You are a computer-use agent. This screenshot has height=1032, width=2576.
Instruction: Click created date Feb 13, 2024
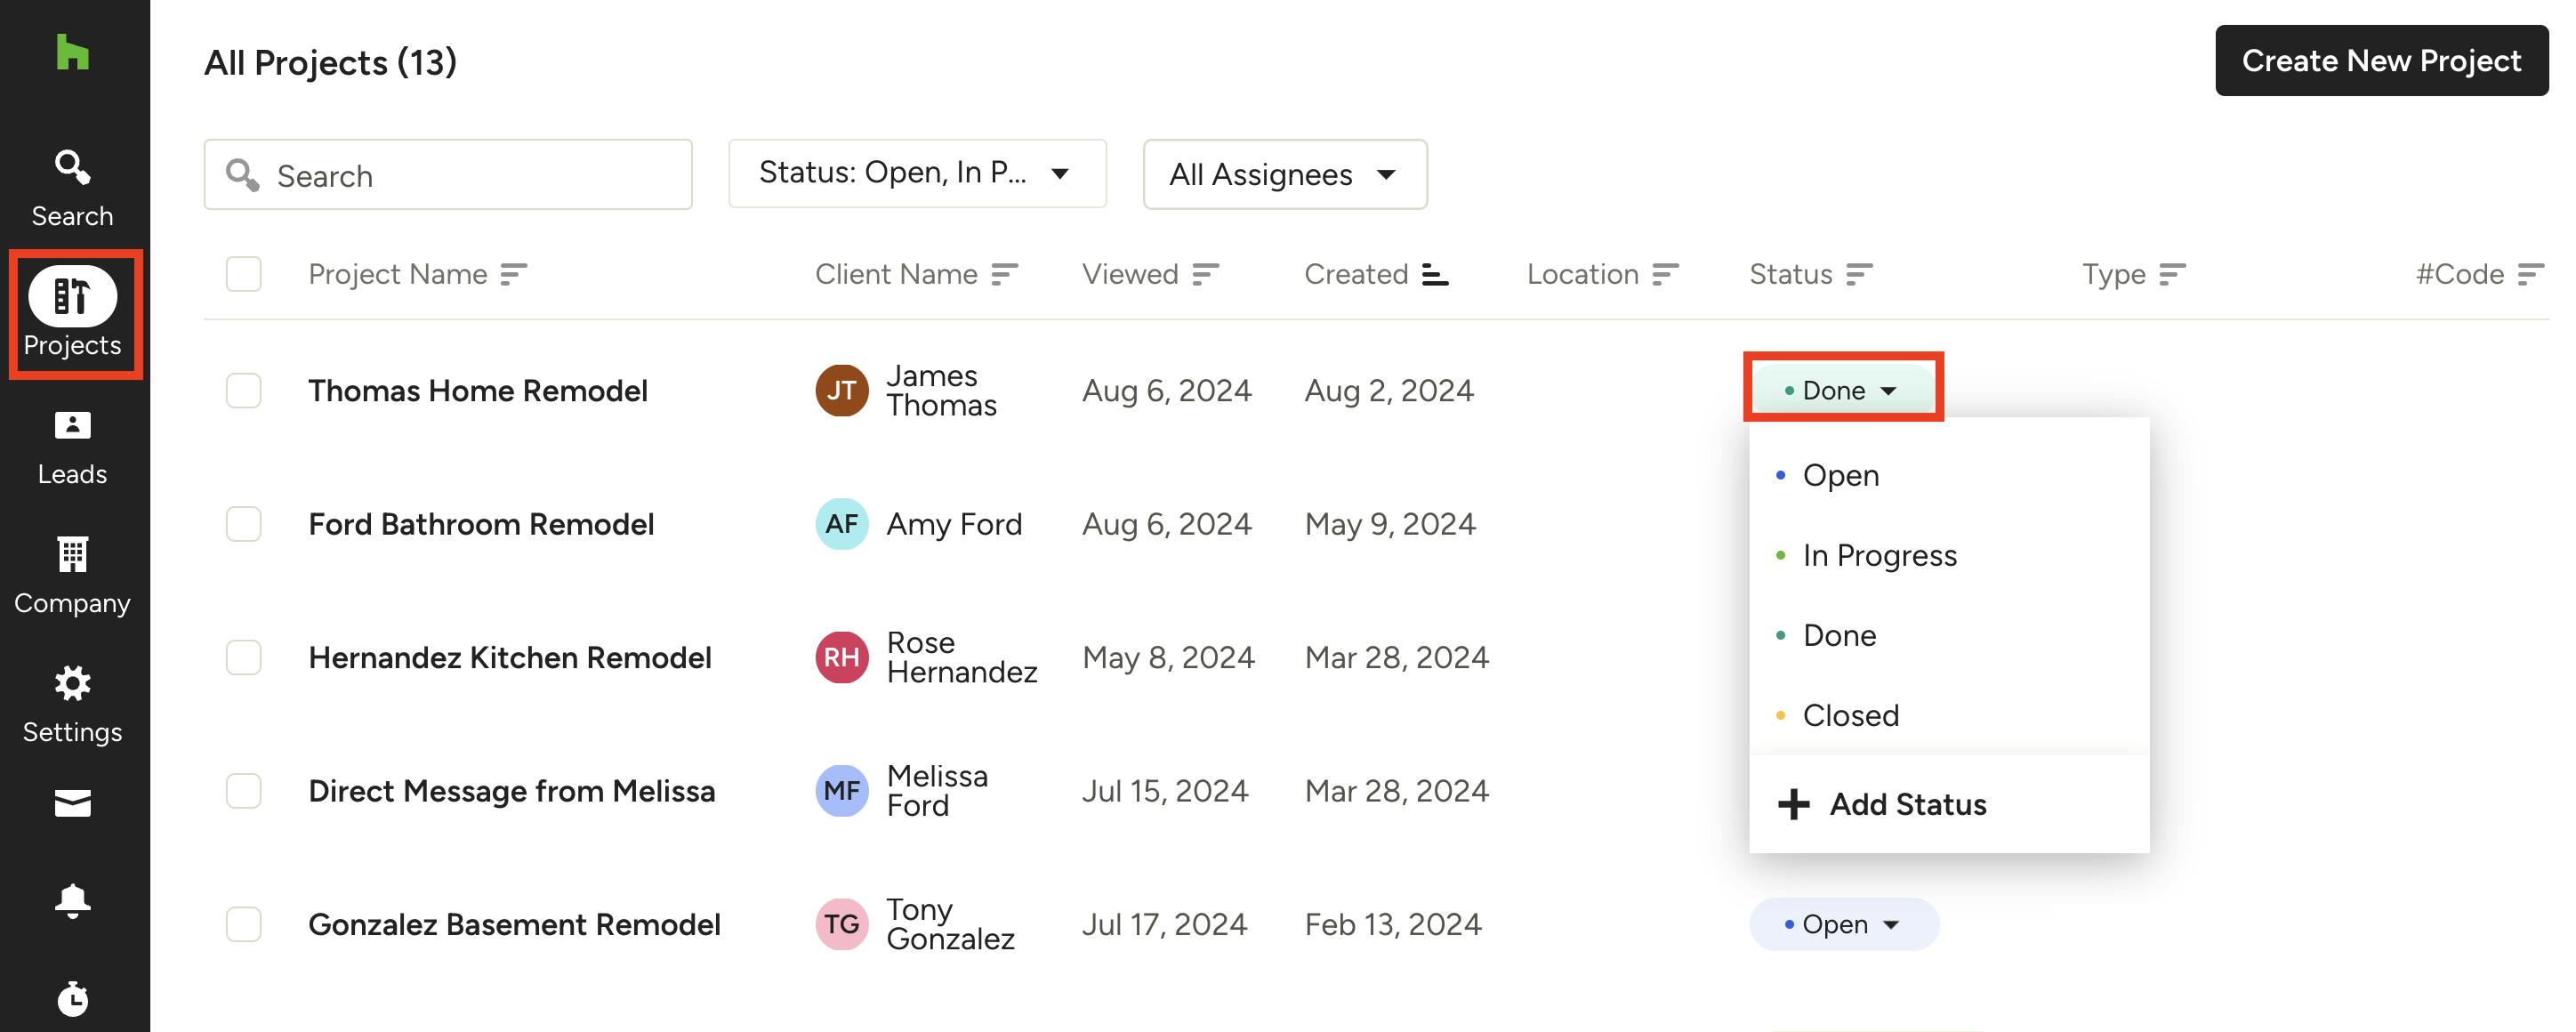pyautogui.click(x=1393, y=924)
